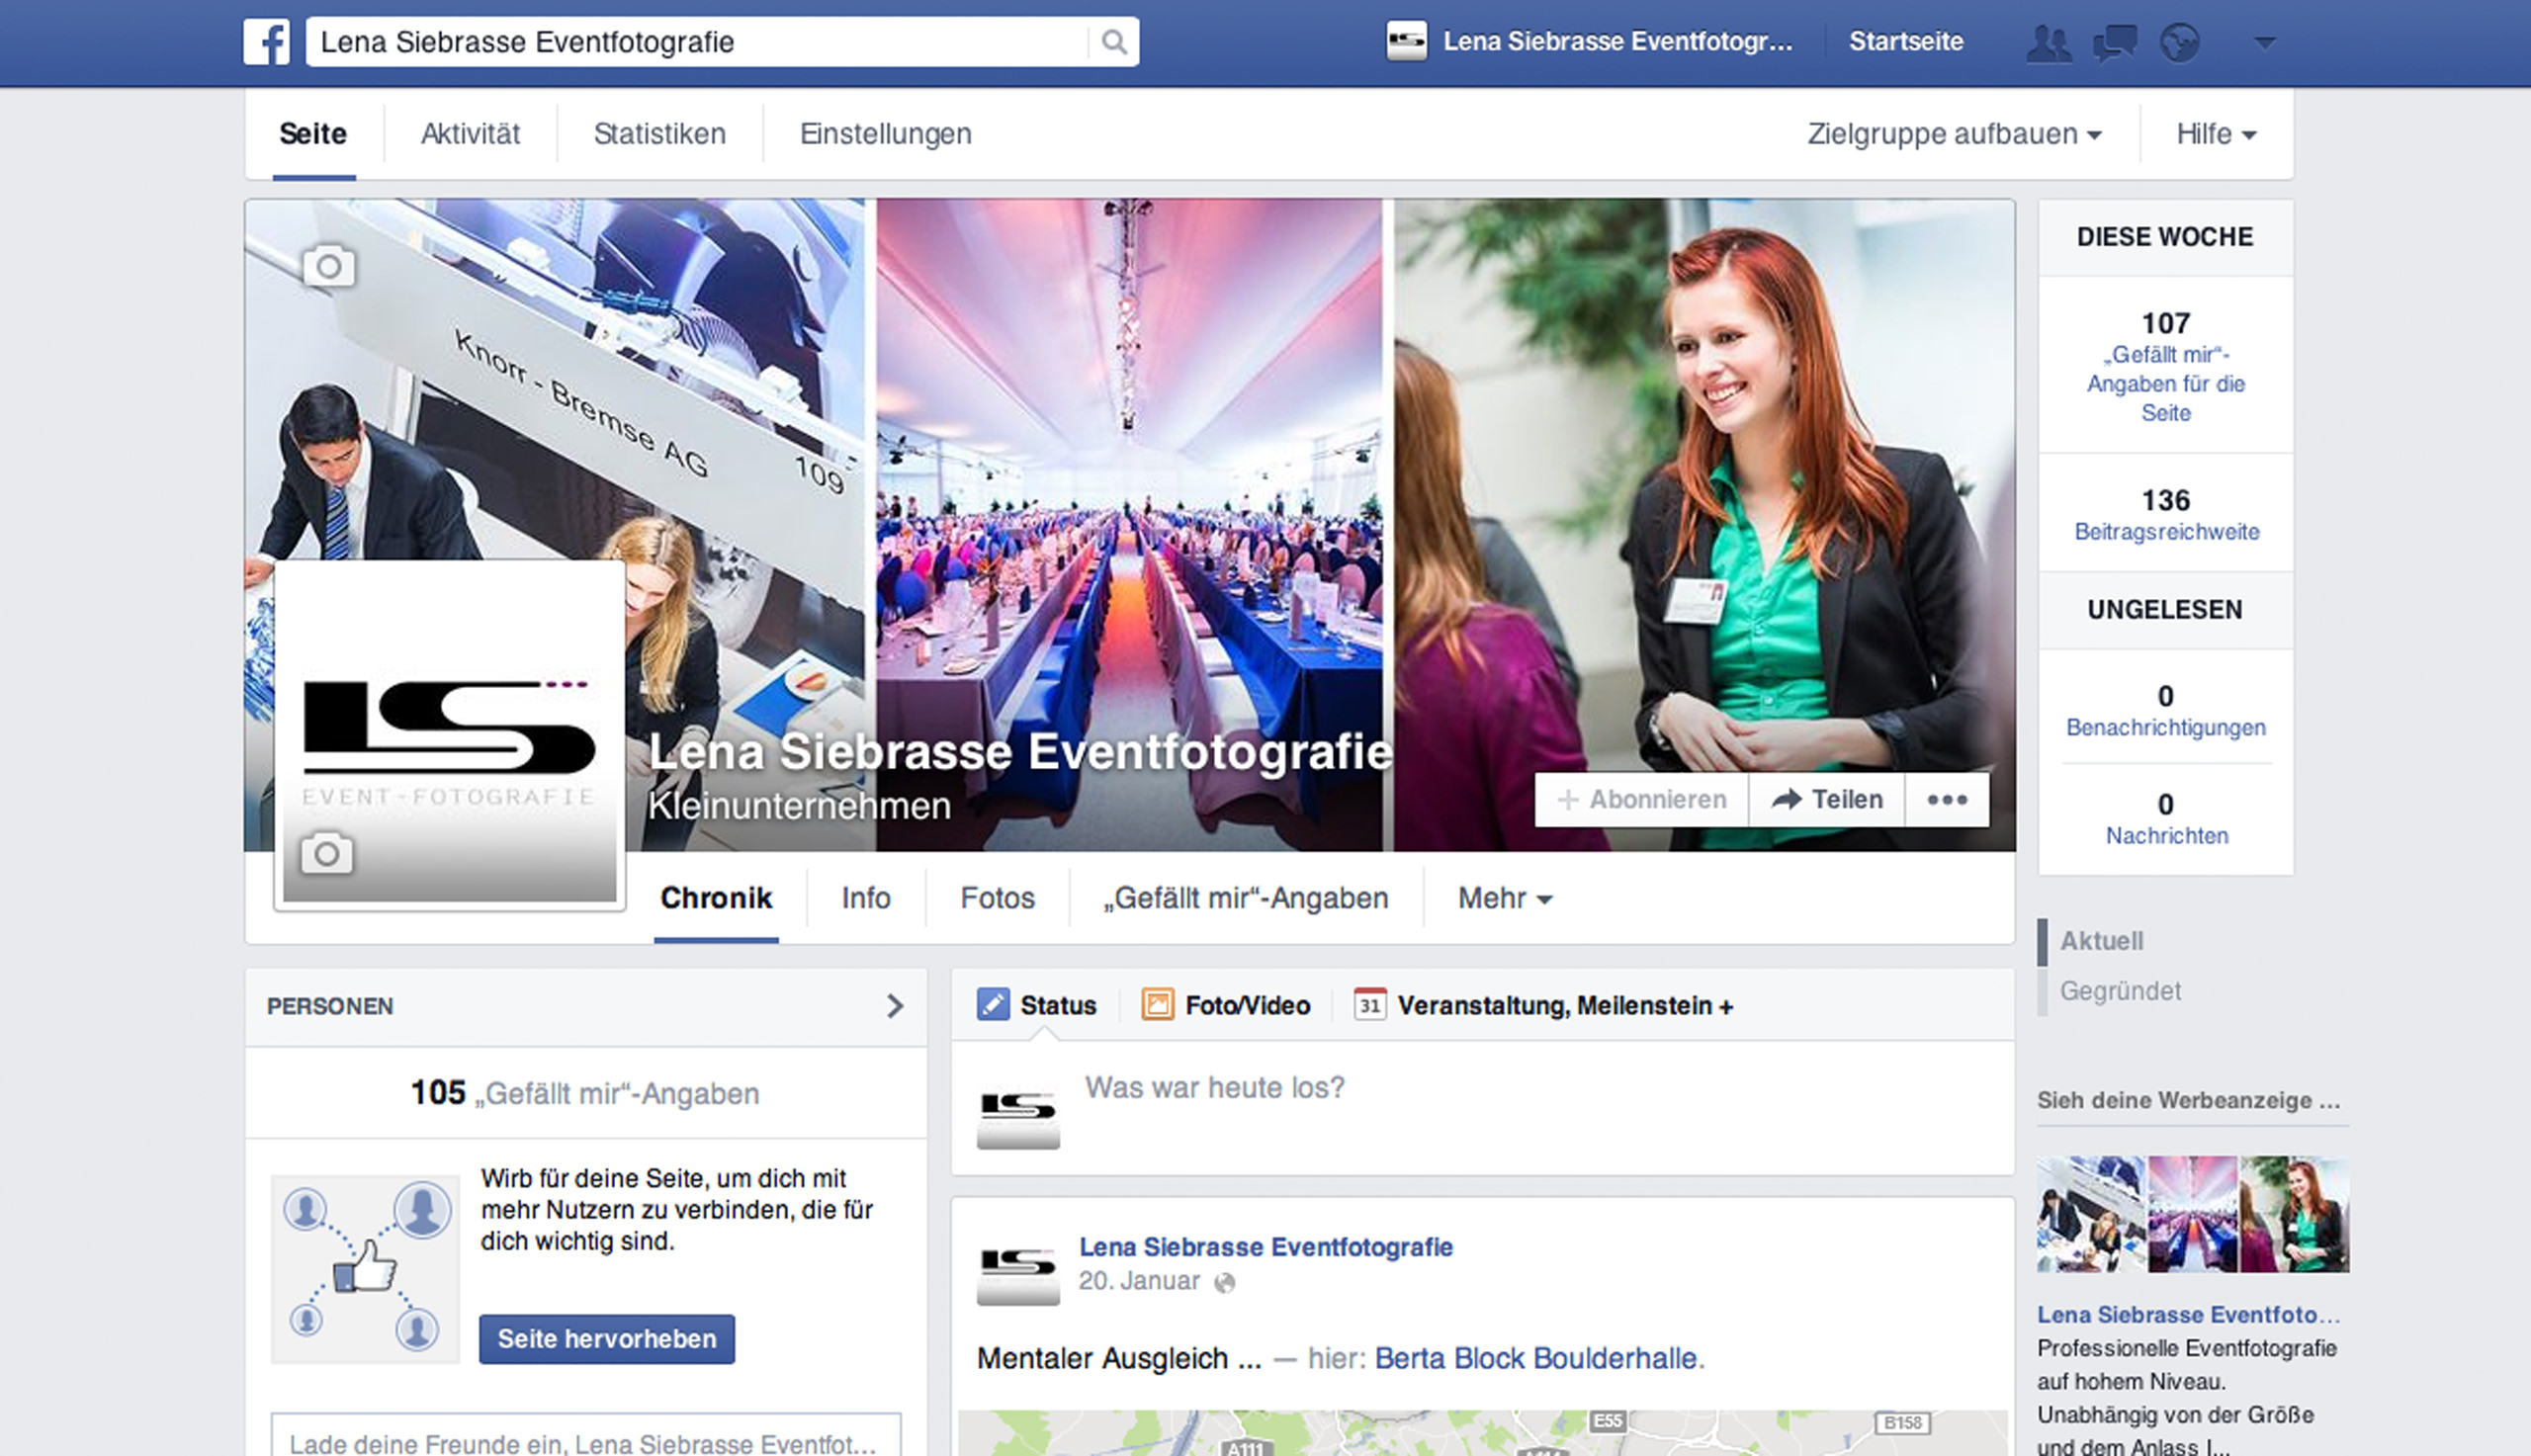This screenshot has height=1456, width=2531.
Task: Click the 20. Januar timestamp
Action: point(1139,1281)
